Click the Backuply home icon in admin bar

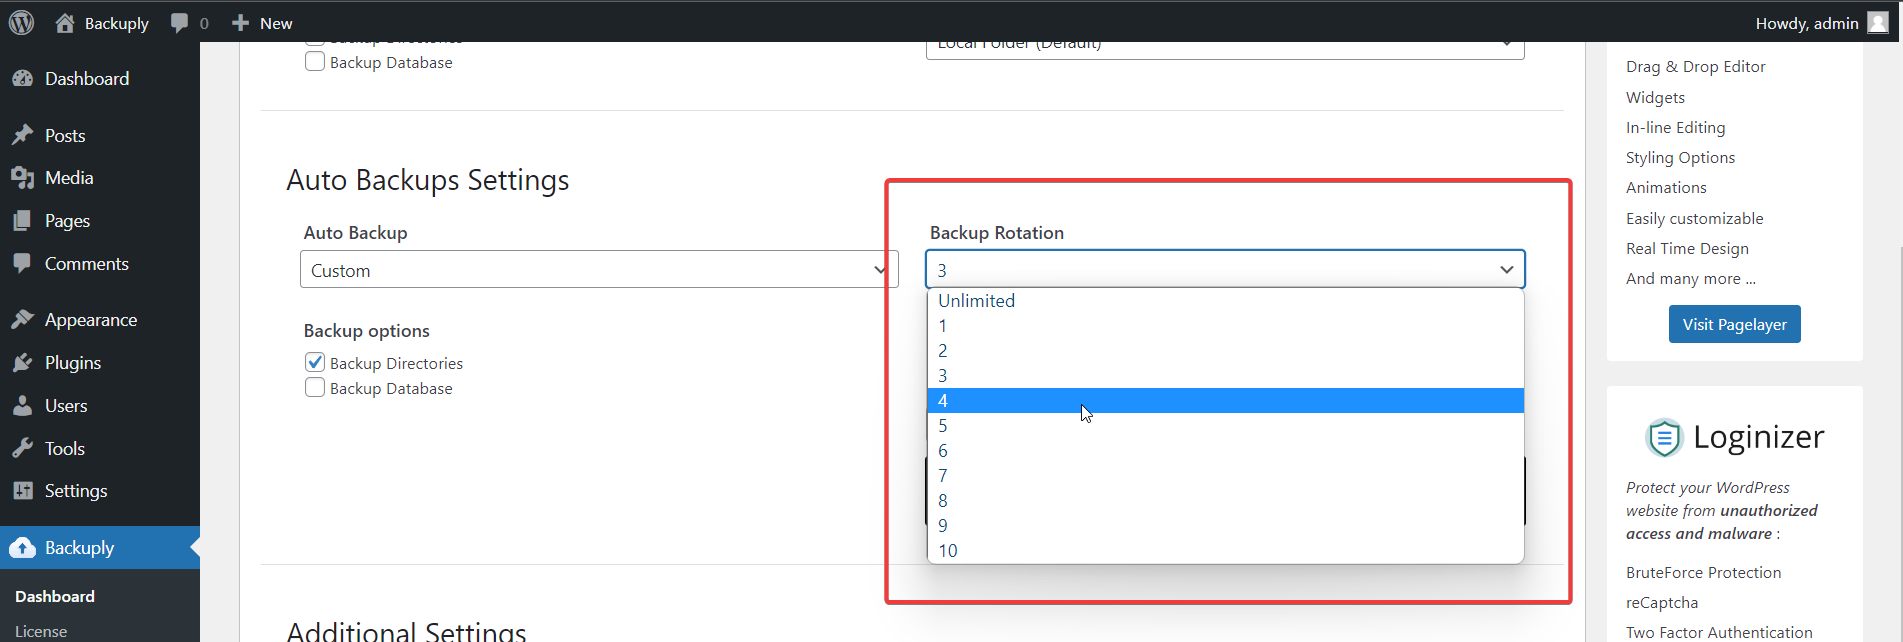pyautogui.click(x=65, y=22)
